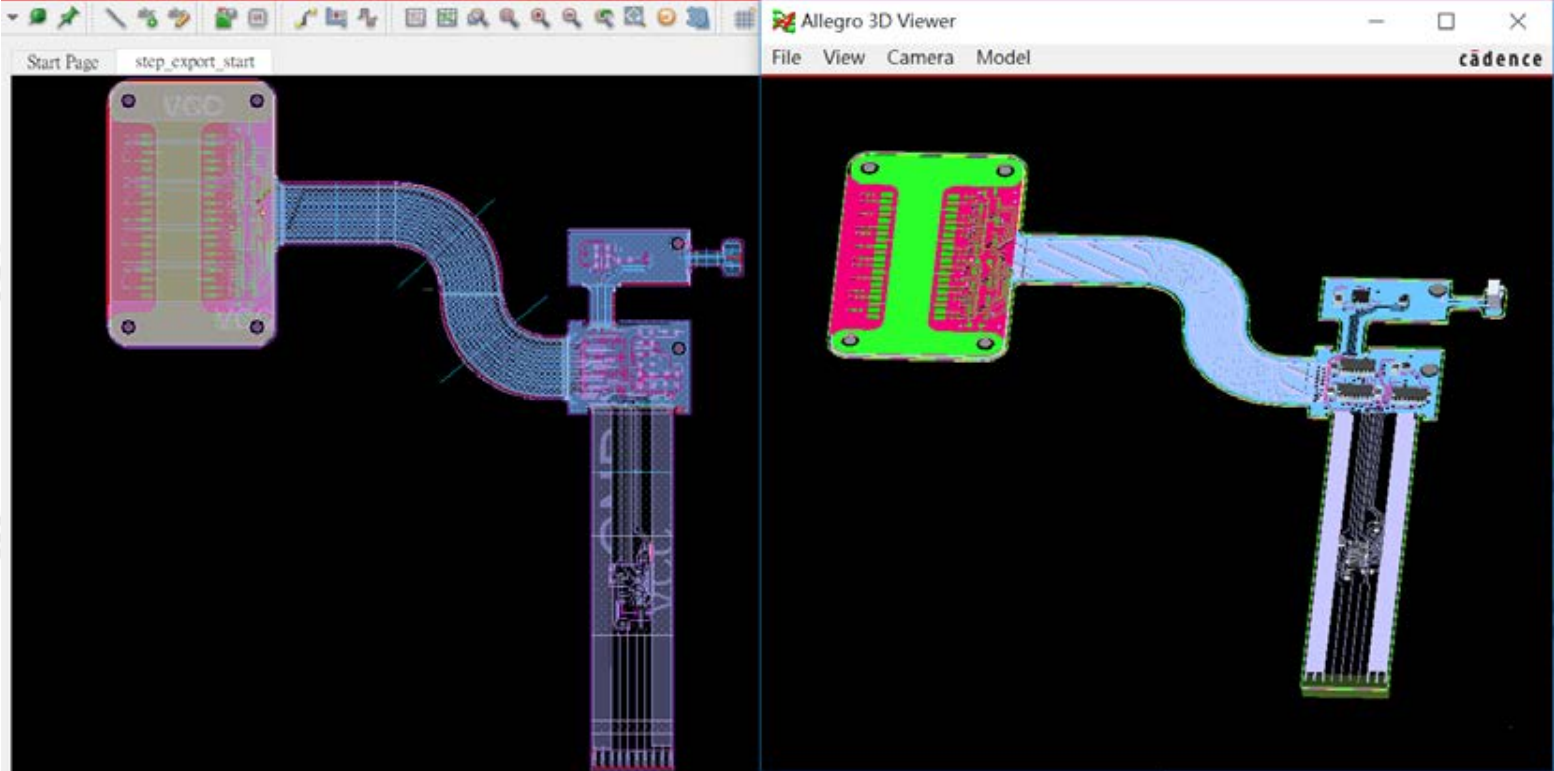1554x771 pixels.
Task: Open the Camera menu
Action: click(x=919, y=57)
